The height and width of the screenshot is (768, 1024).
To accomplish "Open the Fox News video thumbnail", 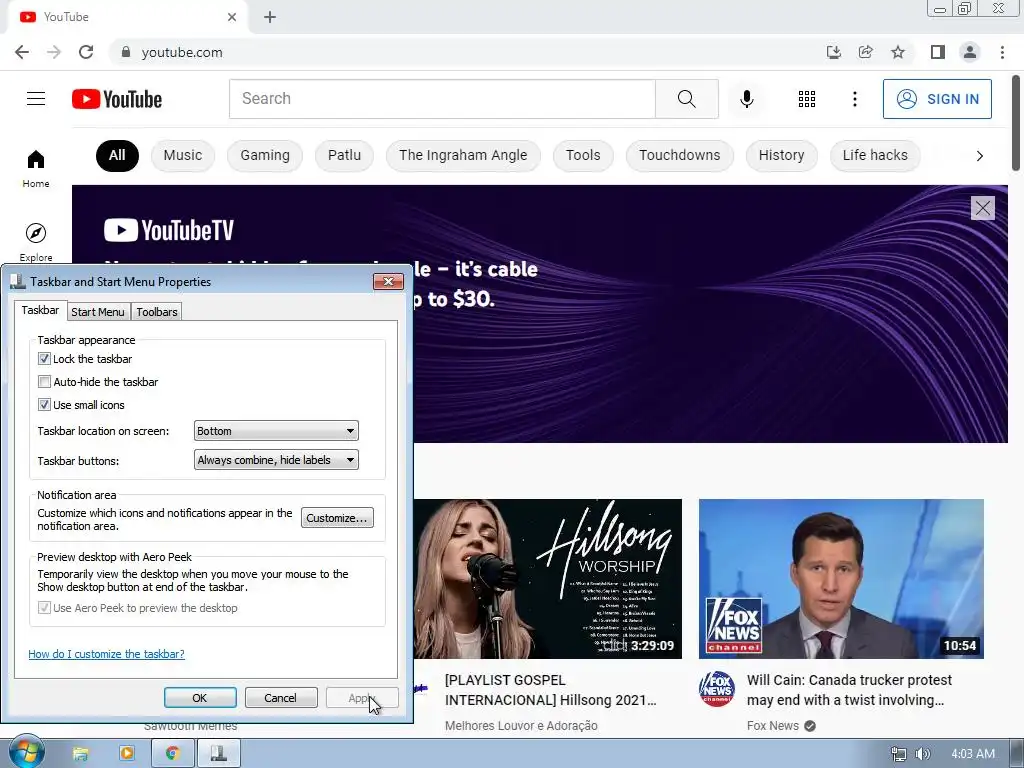I will 841,579.
